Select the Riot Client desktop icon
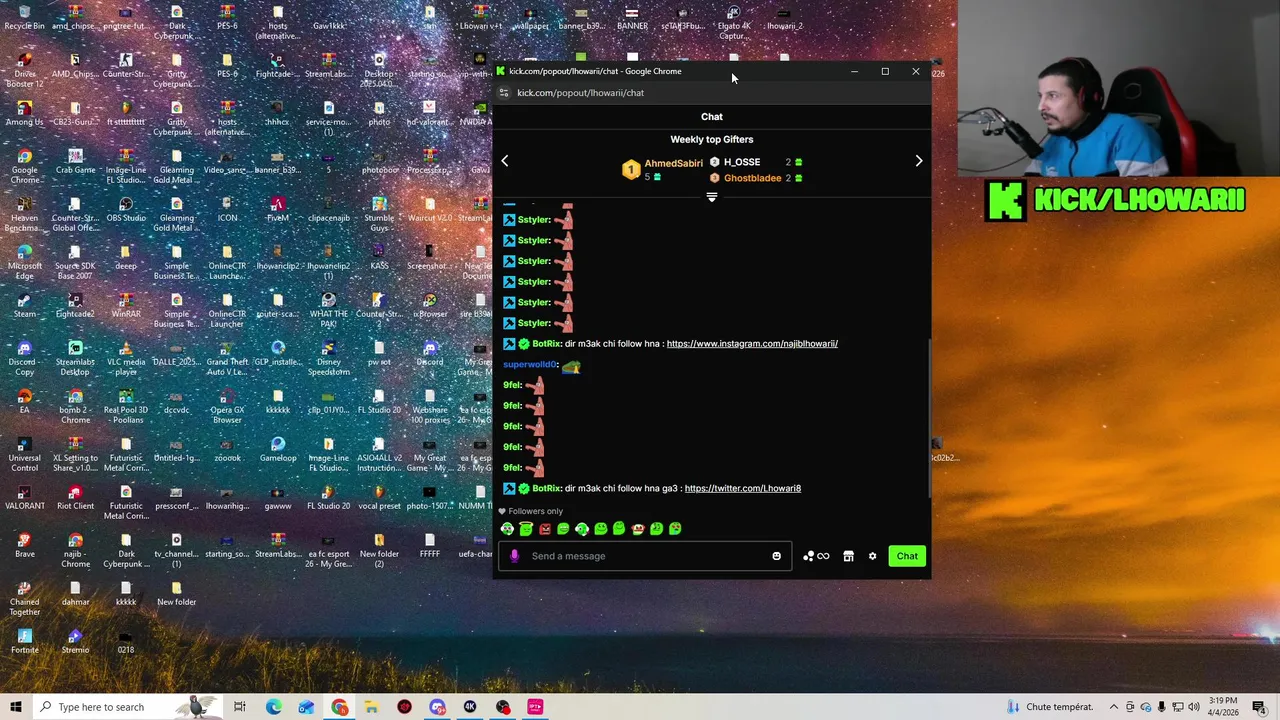 coord(75,498)
